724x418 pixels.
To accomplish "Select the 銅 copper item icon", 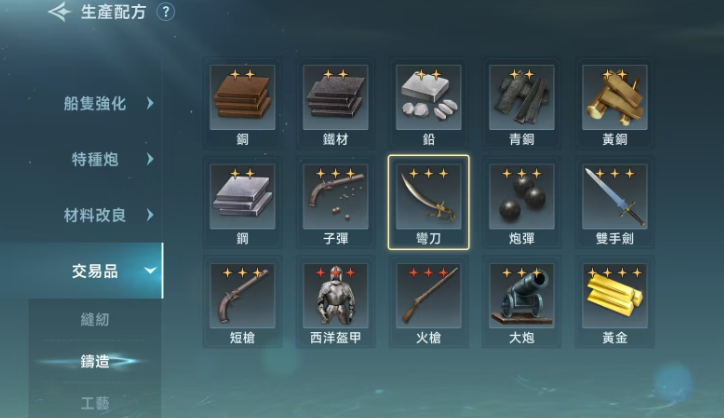I will (x=242, y=97).
